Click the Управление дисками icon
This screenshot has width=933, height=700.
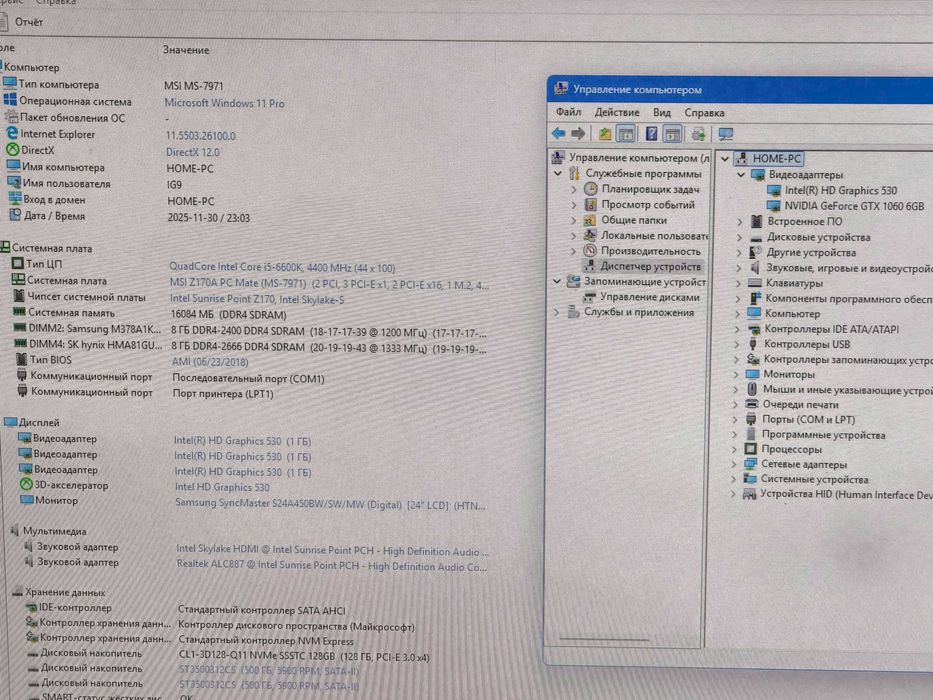[x=589, y=296]
